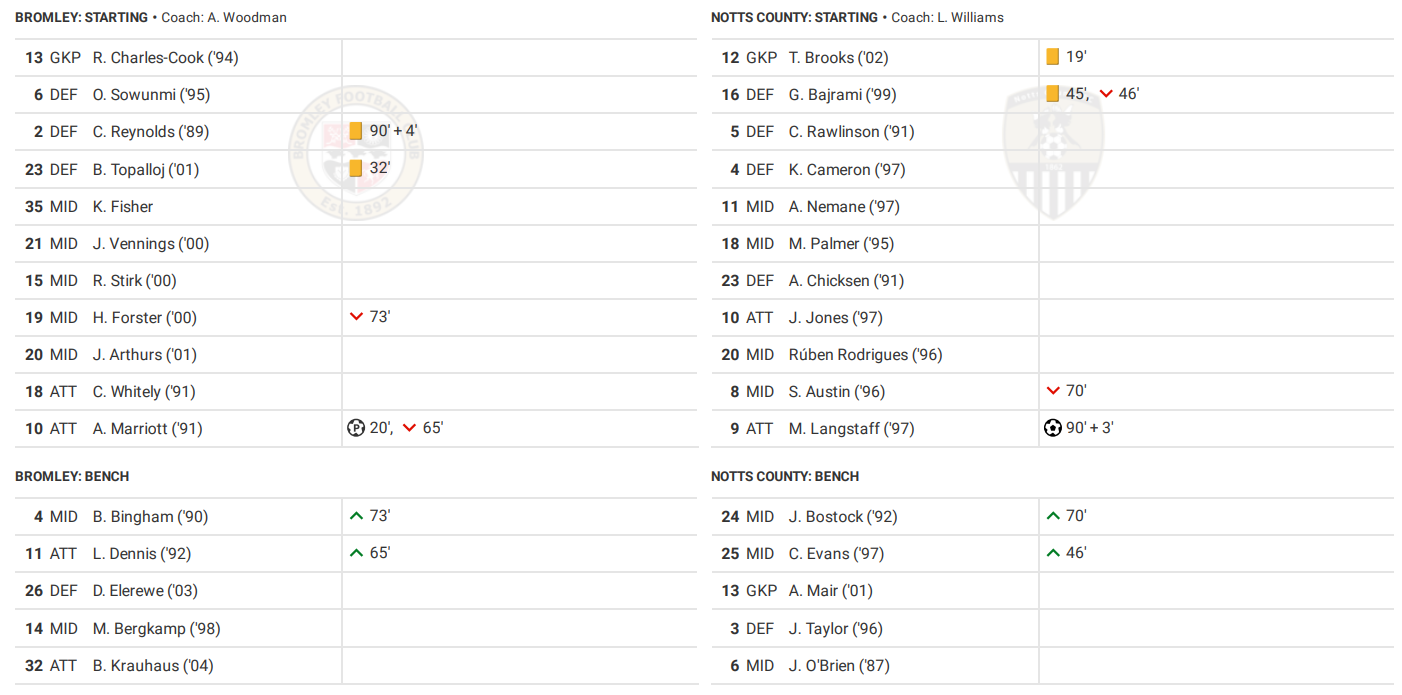
Task: Click red sub-off arrow for G. Bajrami
Action: tap(1106, 94)
